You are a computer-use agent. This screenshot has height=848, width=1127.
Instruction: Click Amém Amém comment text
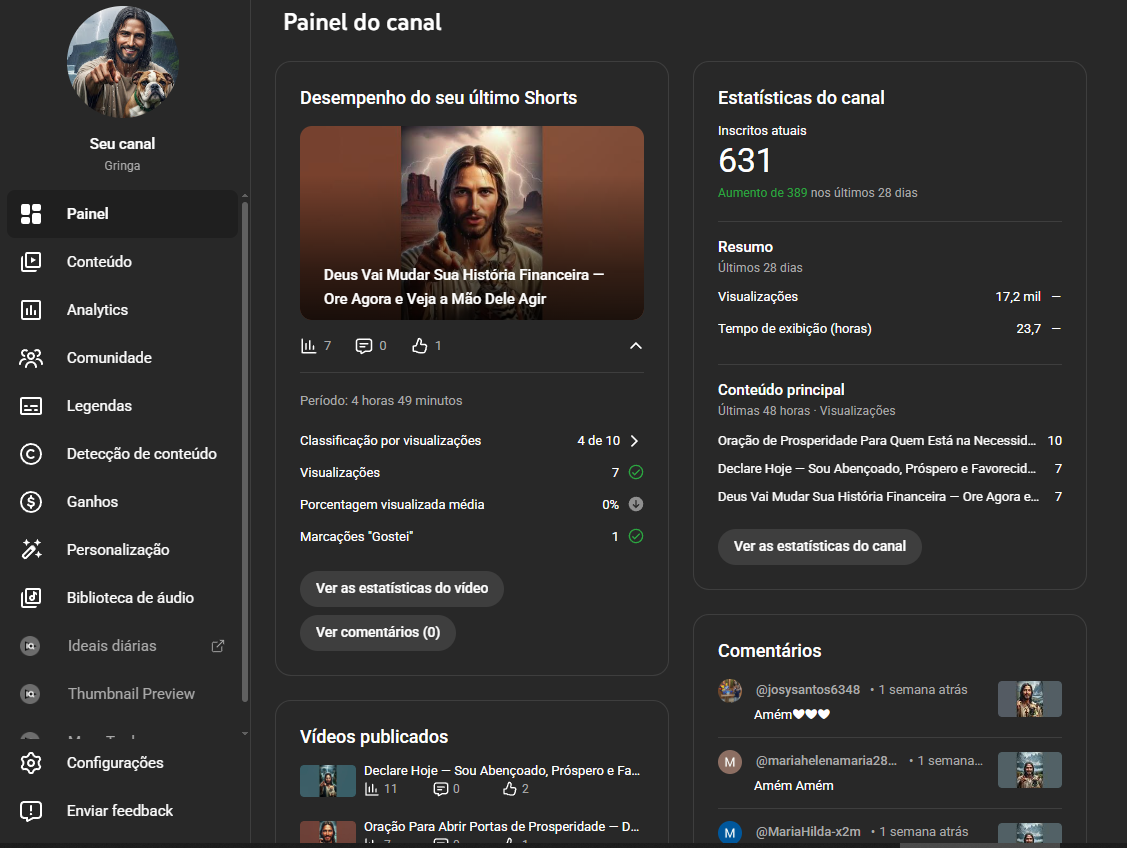click(x=794, y=785)
